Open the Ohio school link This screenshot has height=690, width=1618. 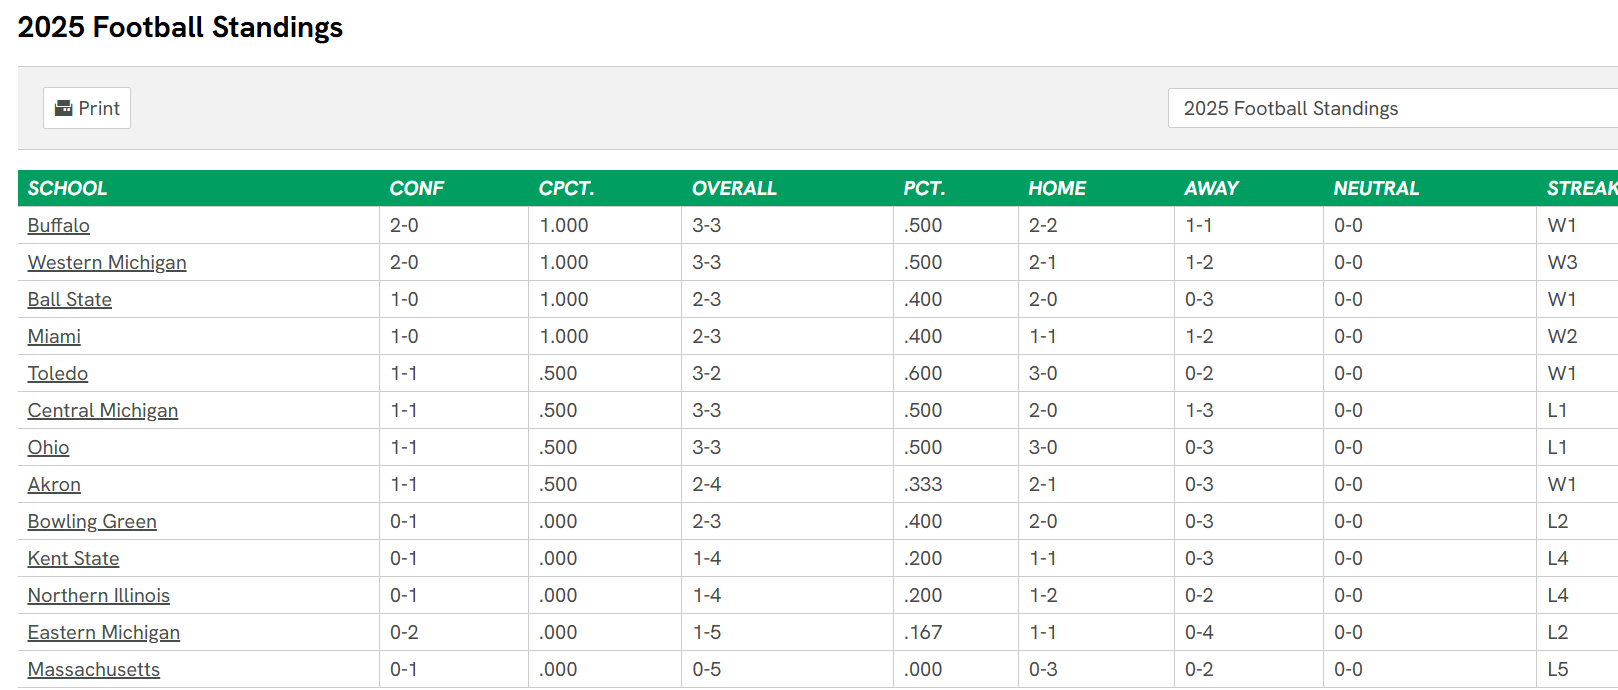(x=48, y=447)
